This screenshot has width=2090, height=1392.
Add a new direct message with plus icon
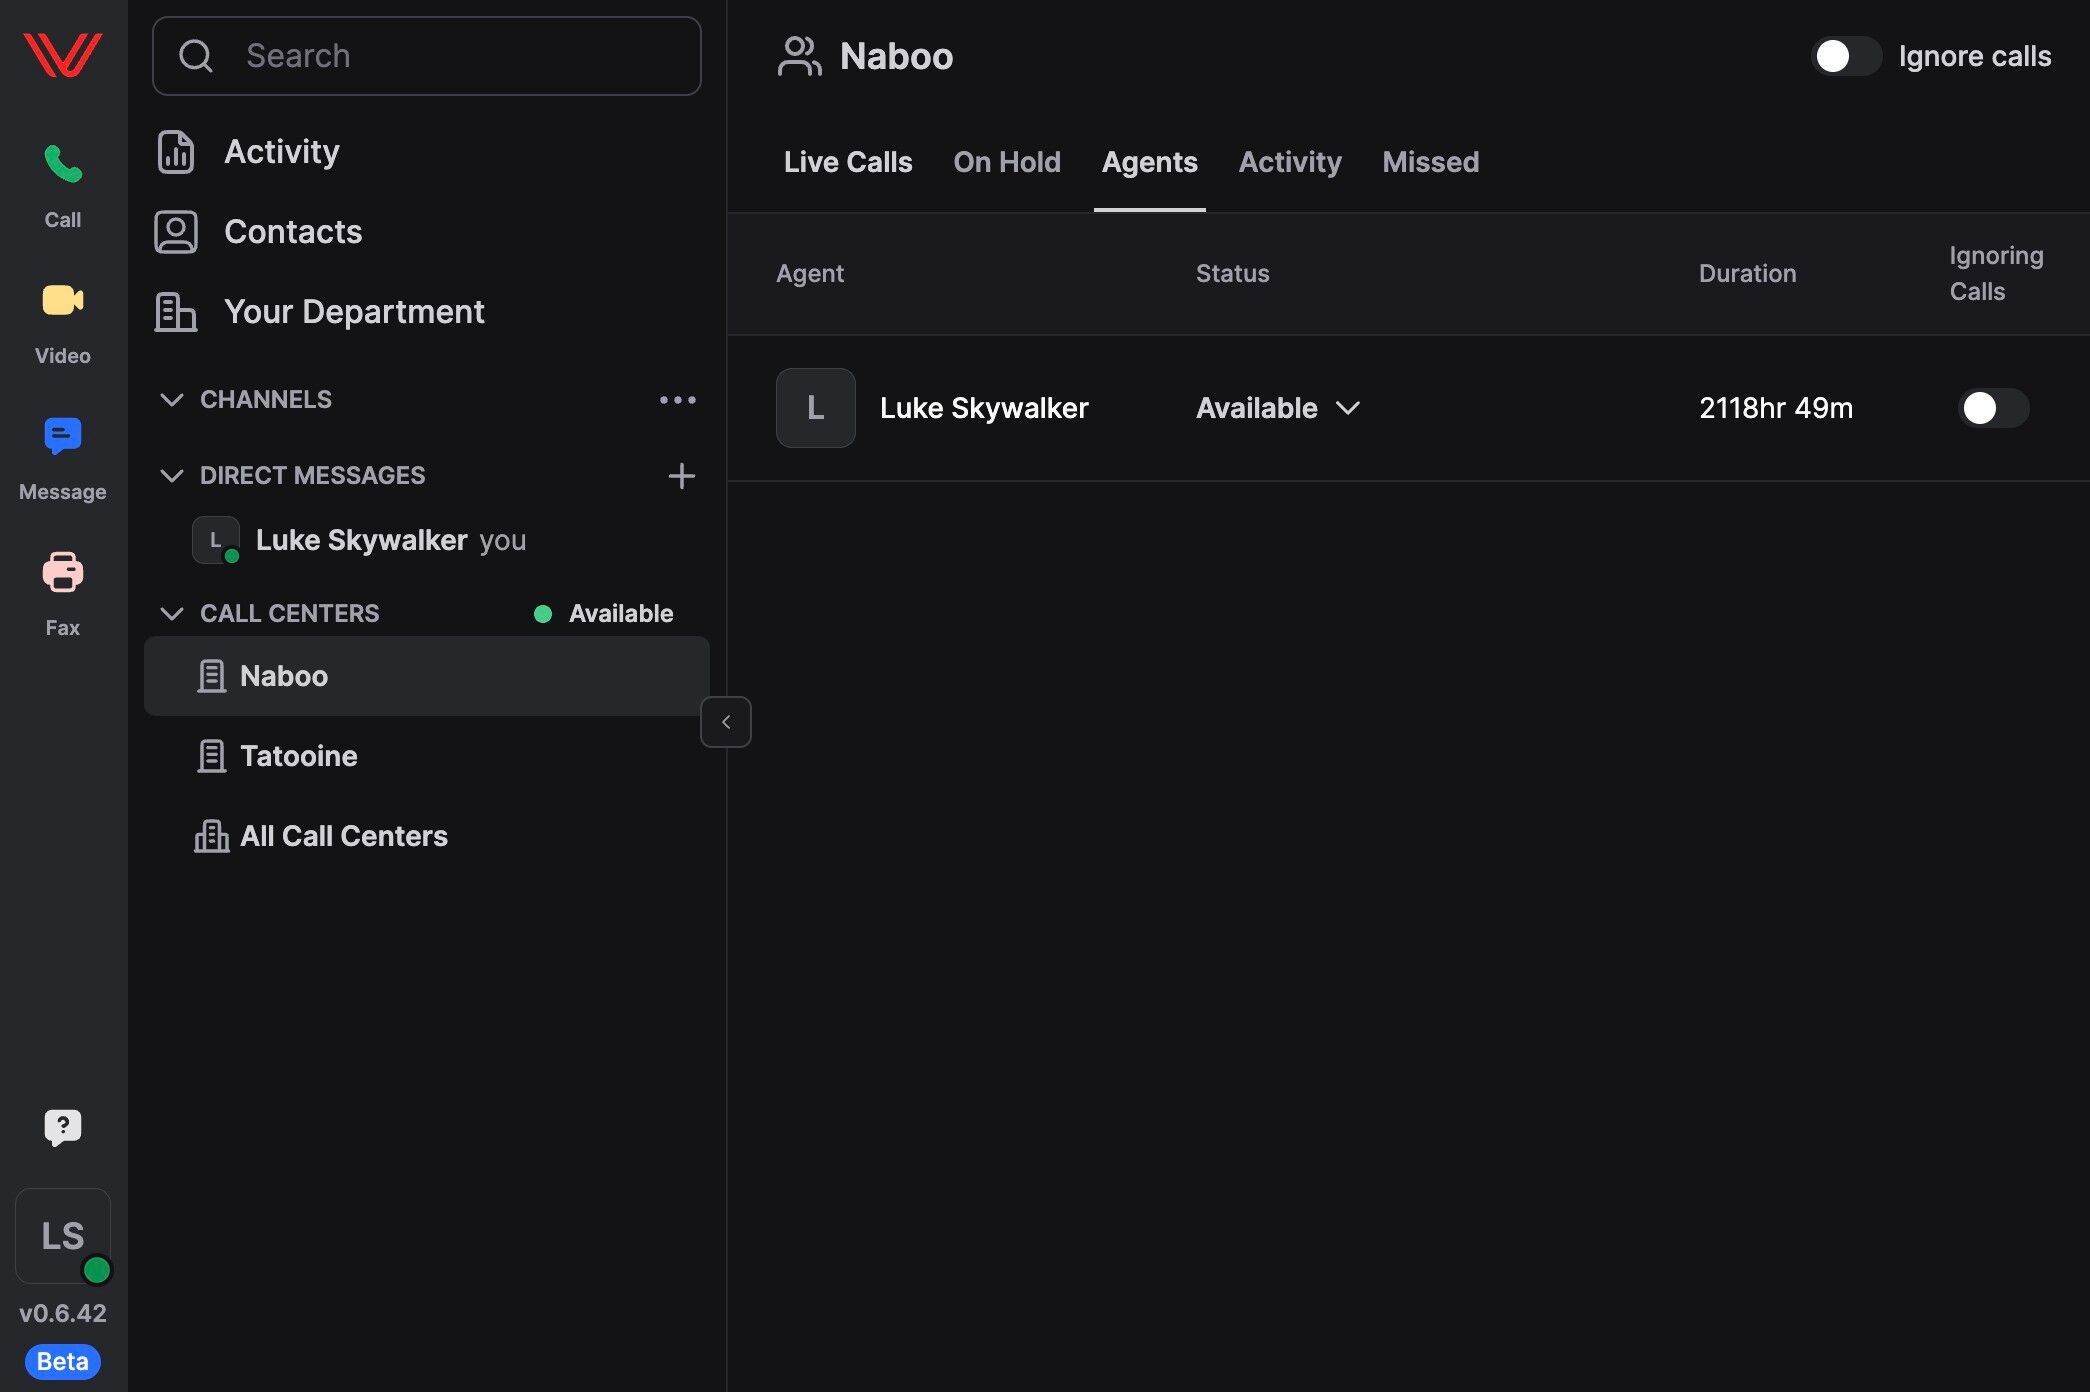tap(681, 476)
